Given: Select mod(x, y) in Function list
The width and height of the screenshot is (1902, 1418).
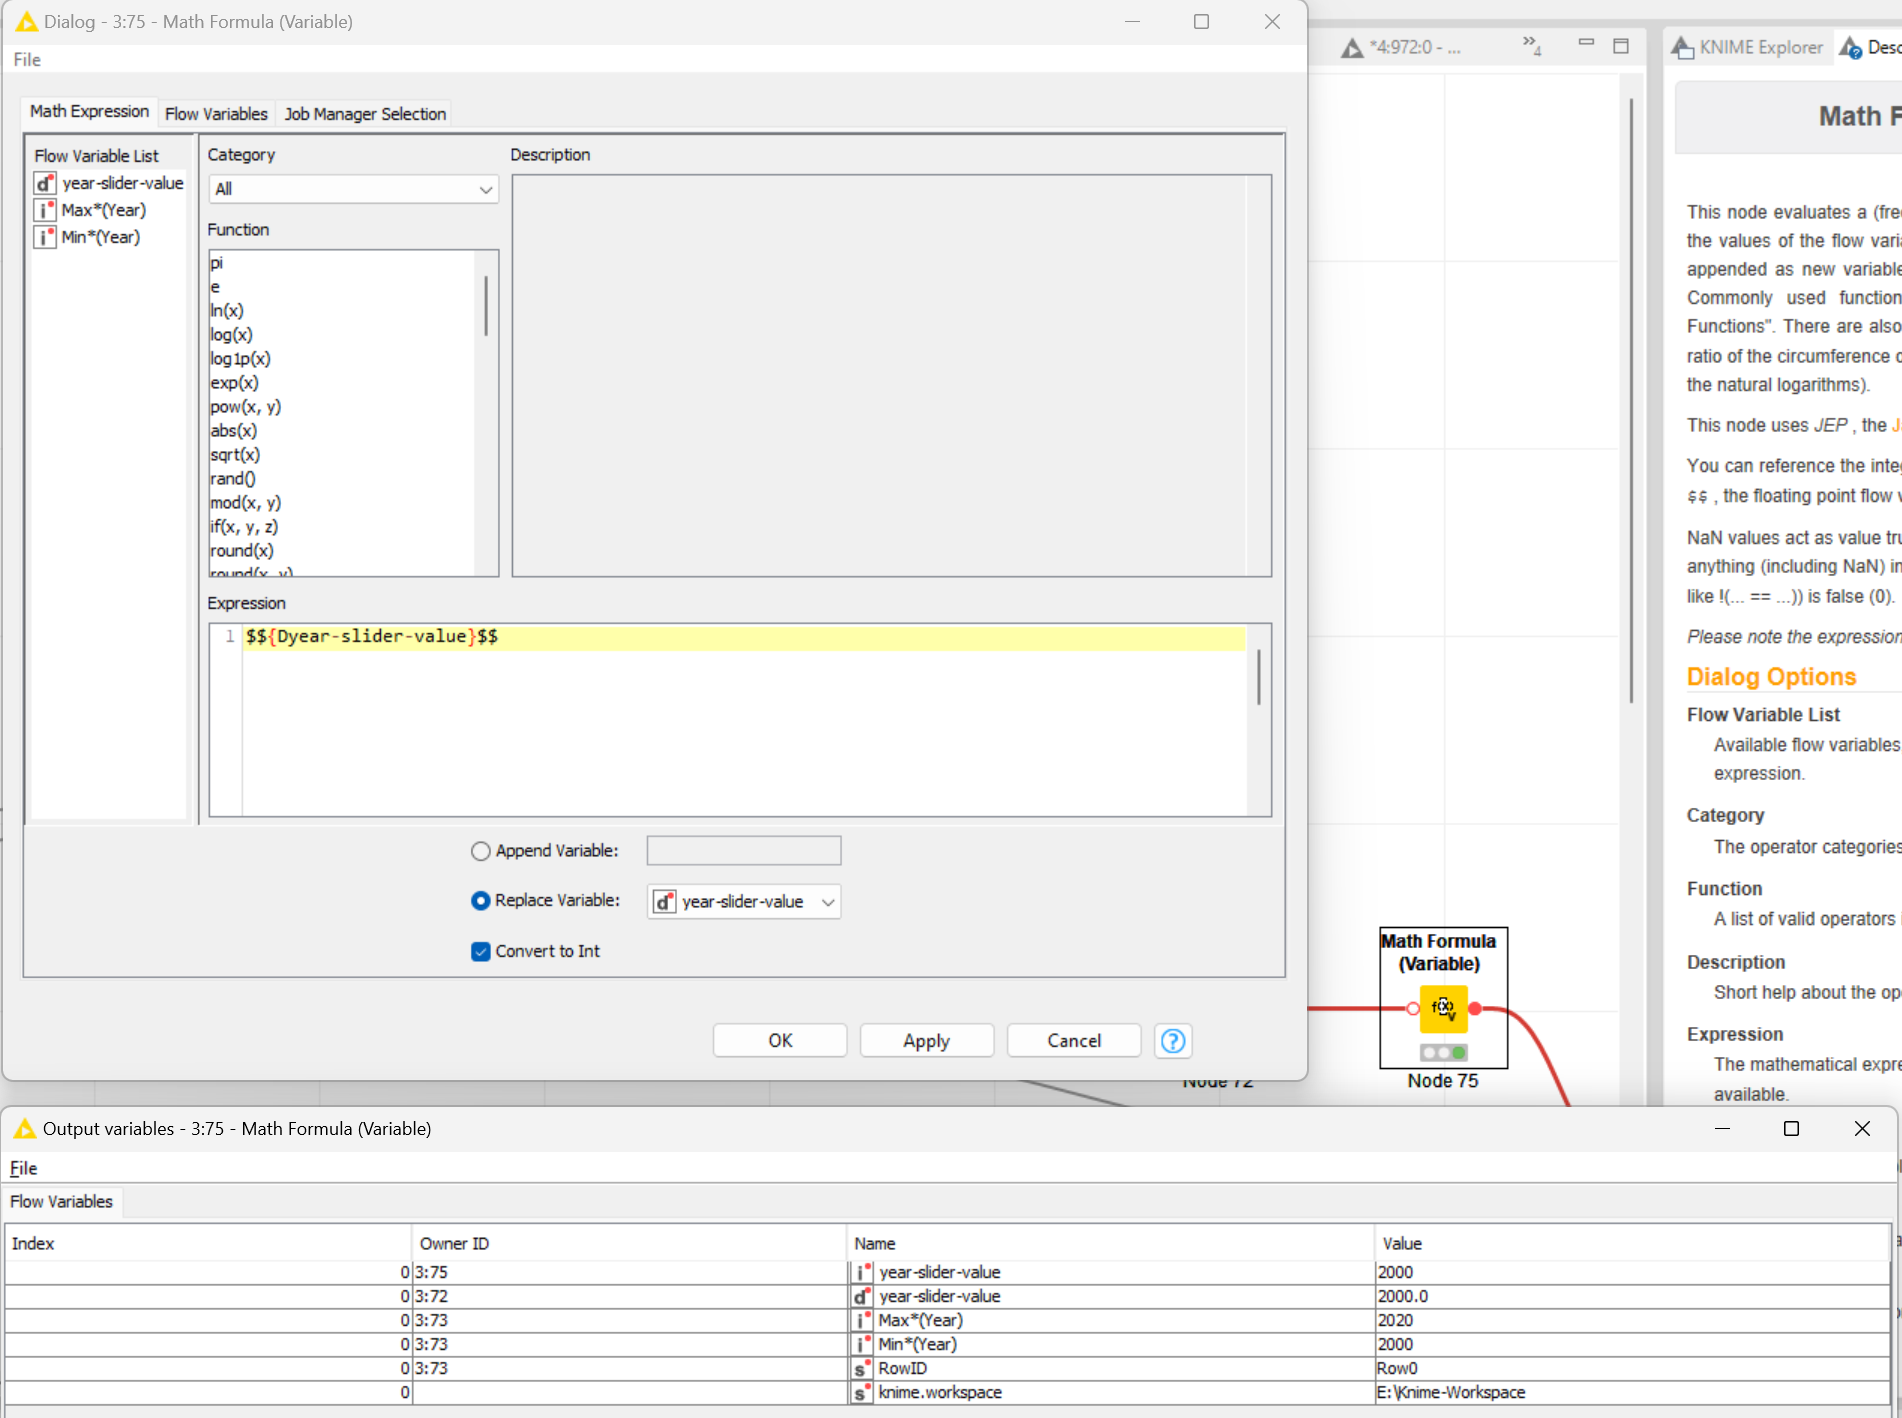Looking at the screenshot, I should click(x=246, y=503).
